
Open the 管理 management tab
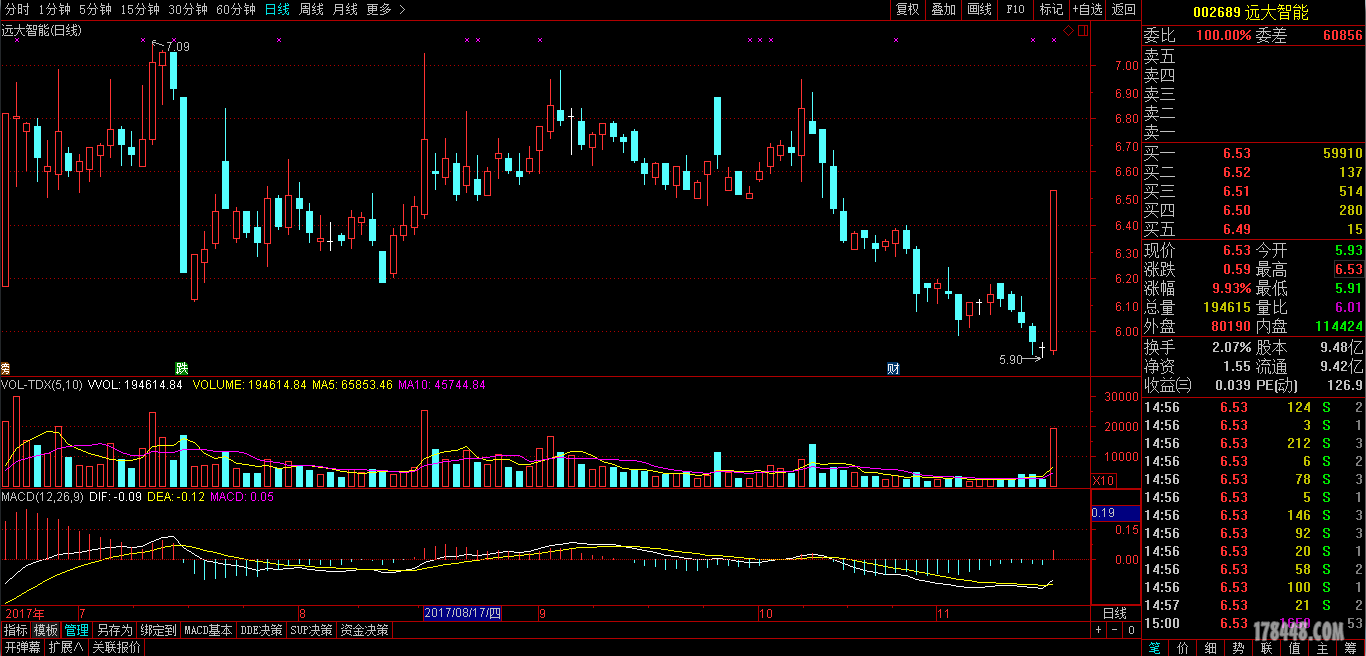pos(77,630)
